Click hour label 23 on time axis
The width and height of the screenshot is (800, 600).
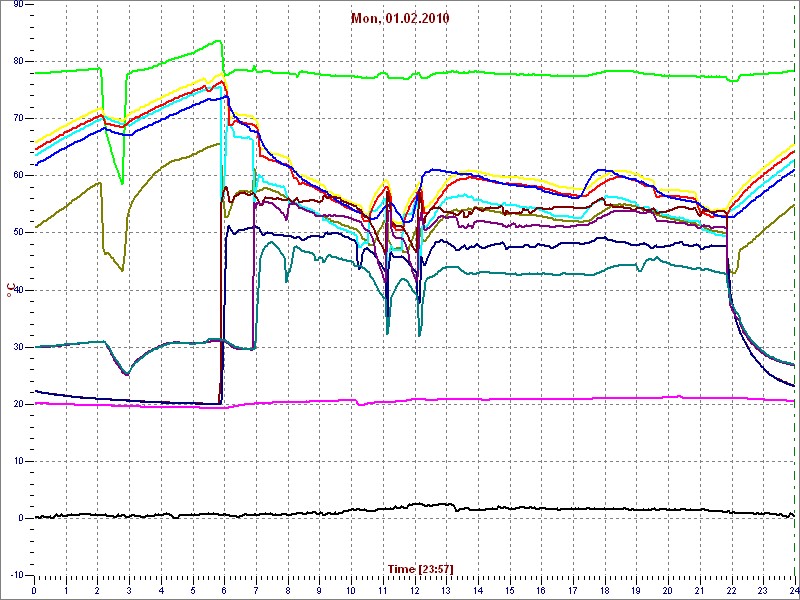click(x=763, y=590)
